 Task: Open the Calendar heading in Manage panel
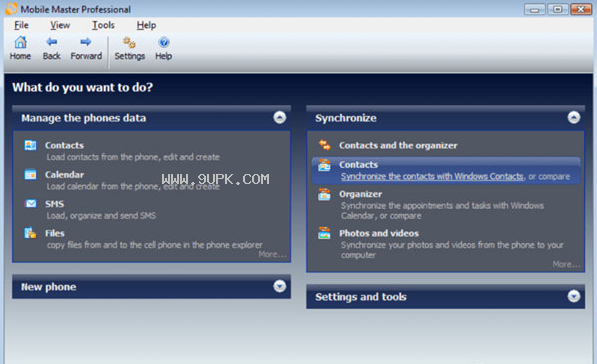coord(64,175)
